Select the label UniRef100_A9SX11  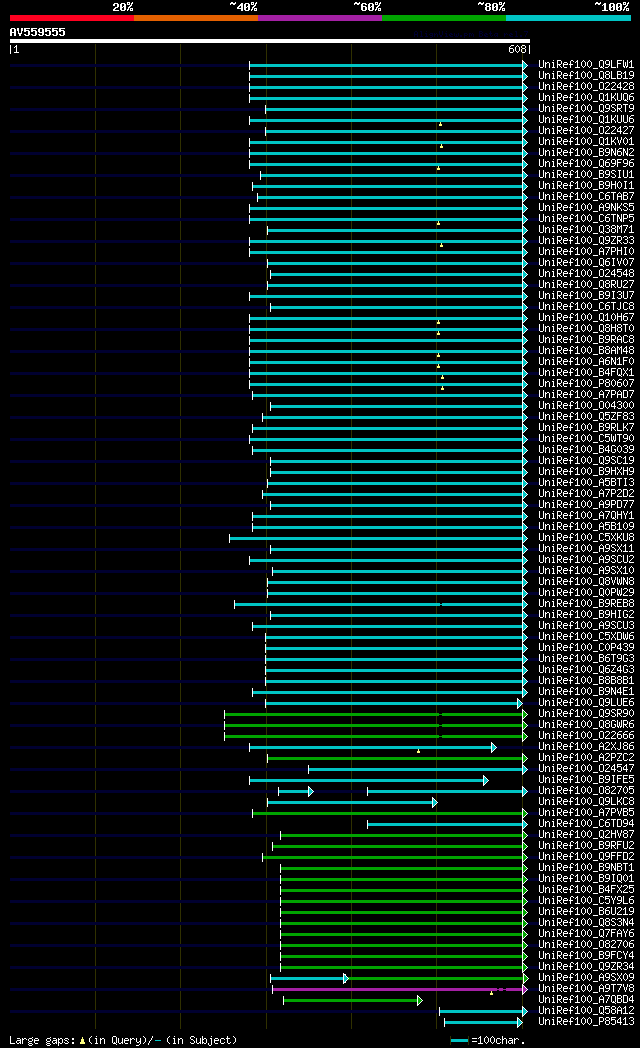pos(586,549)
